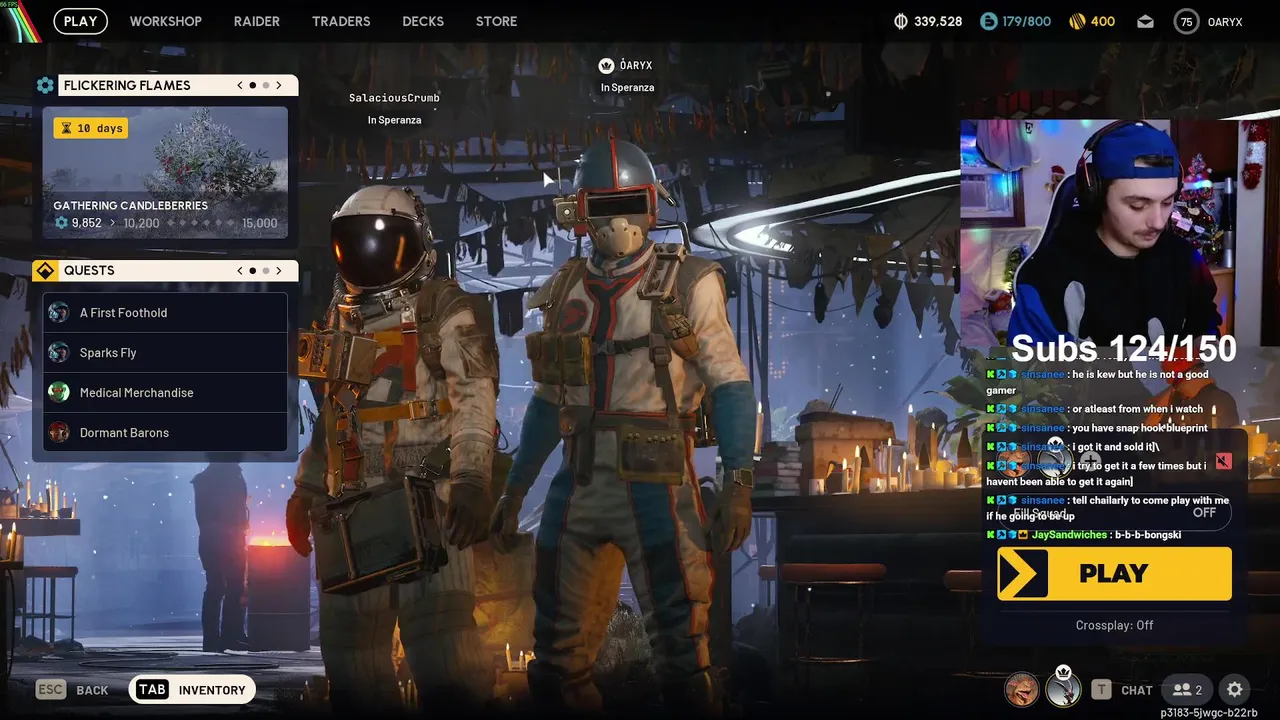Click the level 75 badge
1280x720 pixels.
(1186, 21)
